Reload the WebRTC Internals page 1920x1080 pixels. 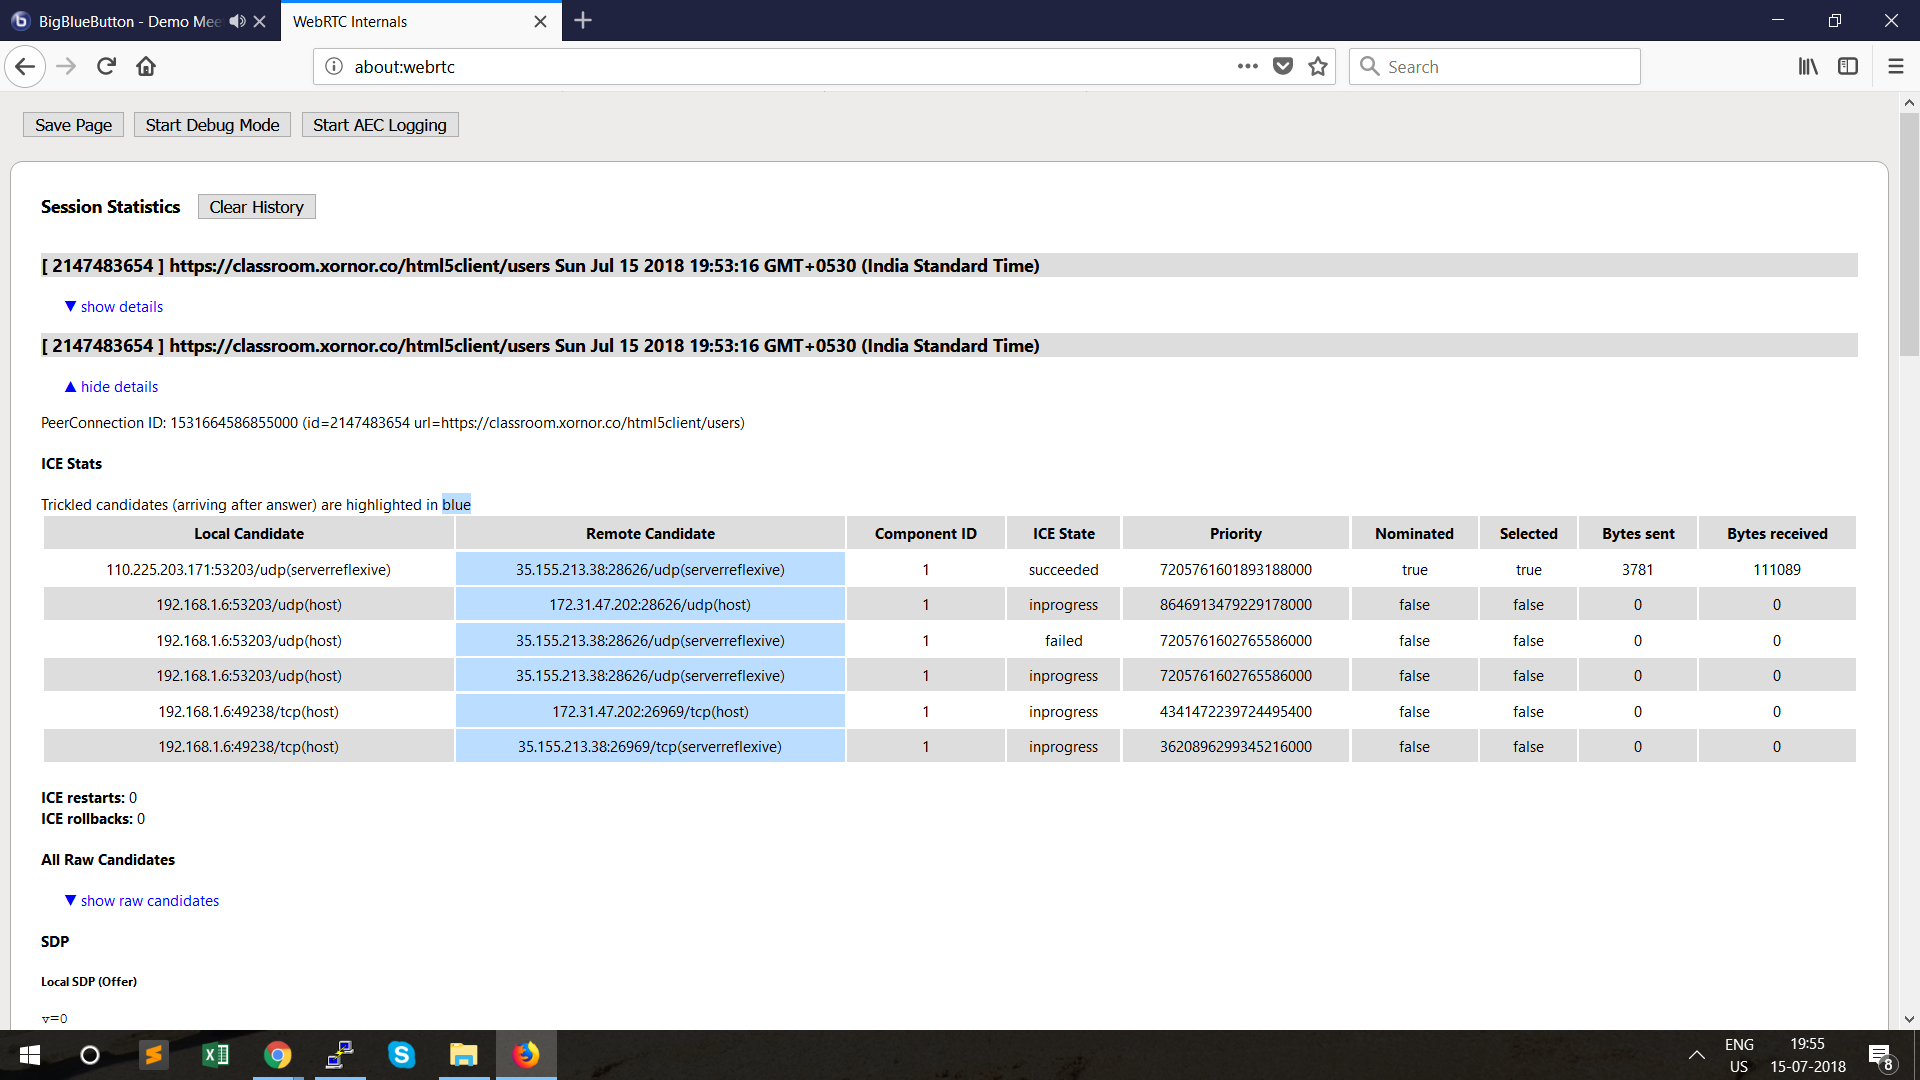[x=106, y=66]
